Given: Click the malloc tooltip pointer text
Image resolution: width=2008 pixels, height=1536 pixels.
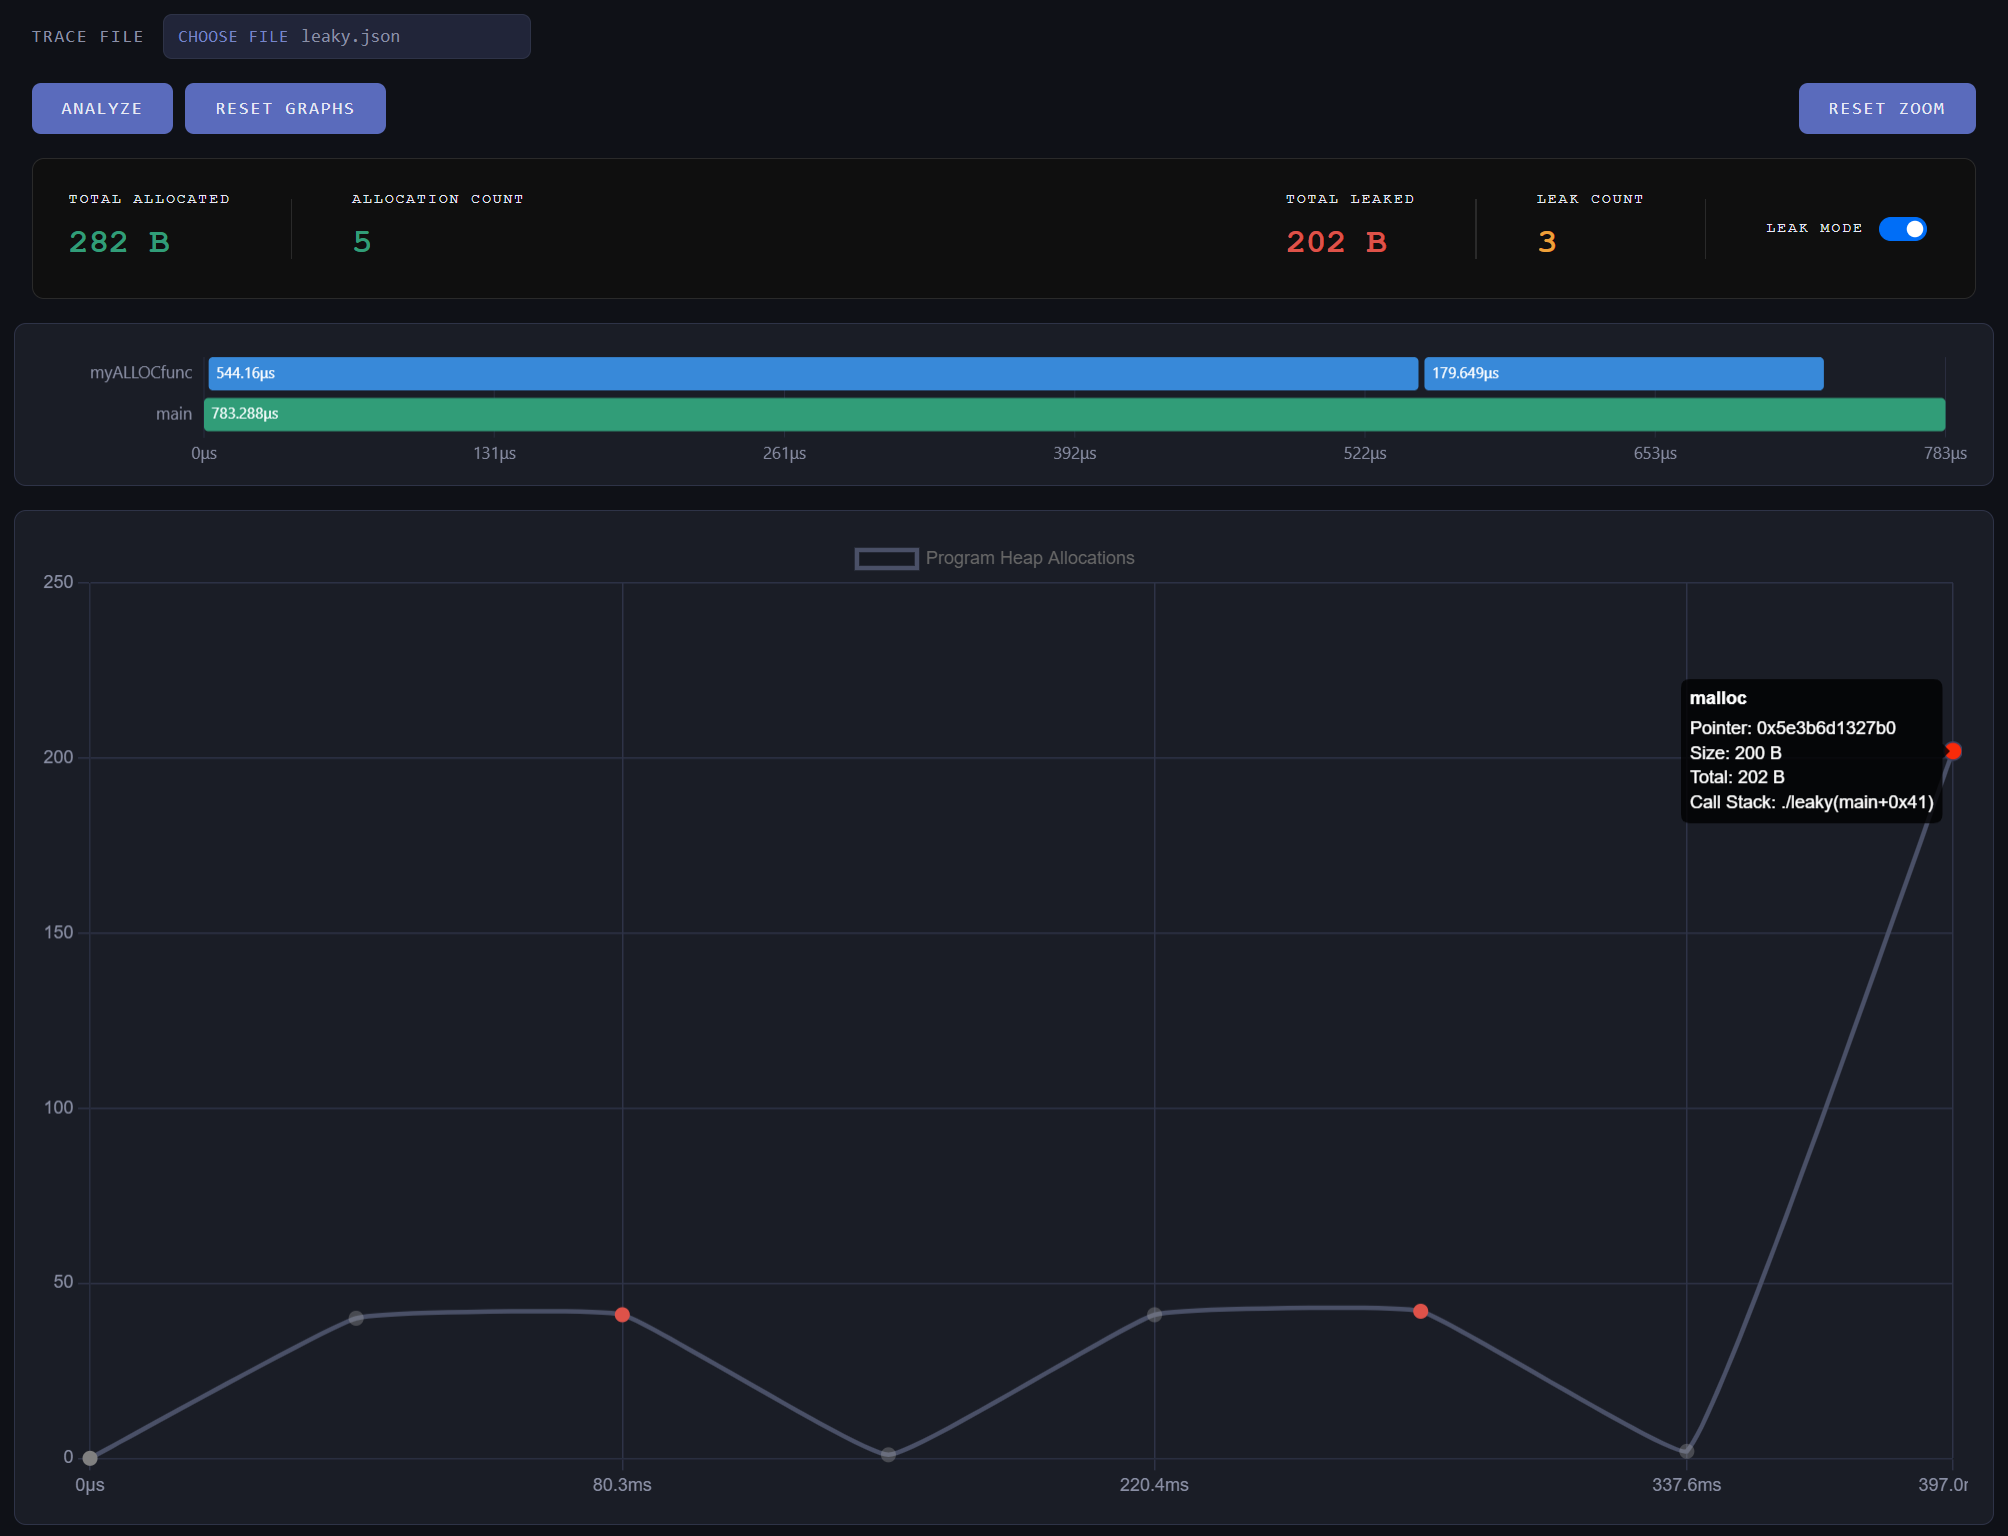Looking at the screenshot, I should 1792,728.
